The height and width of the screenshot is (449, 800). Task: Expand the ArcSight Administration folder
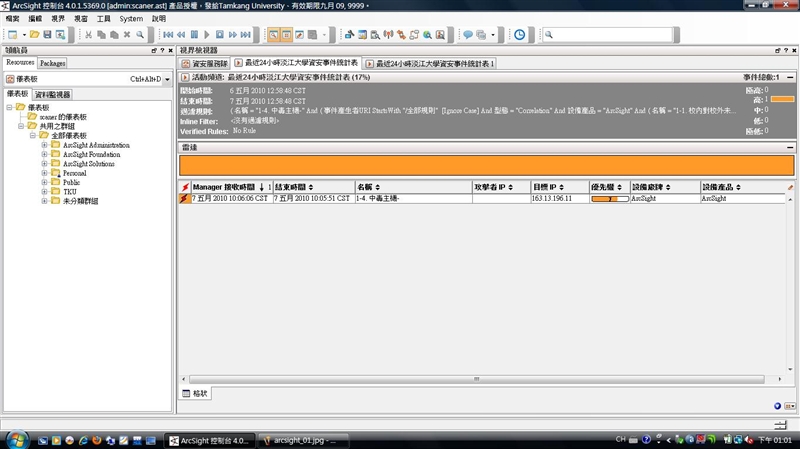tap(44, 145)
